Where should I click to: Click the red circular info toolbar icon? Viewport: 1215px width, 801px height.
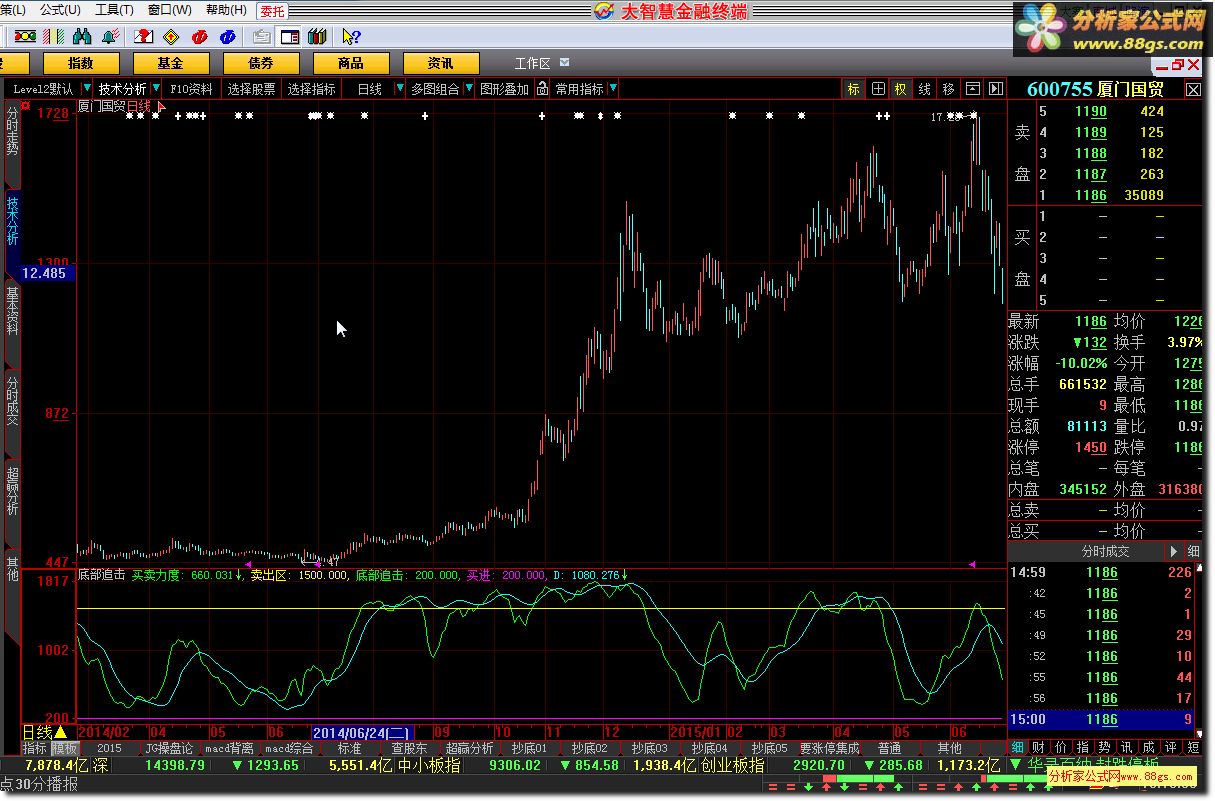(x=200, y=37)
